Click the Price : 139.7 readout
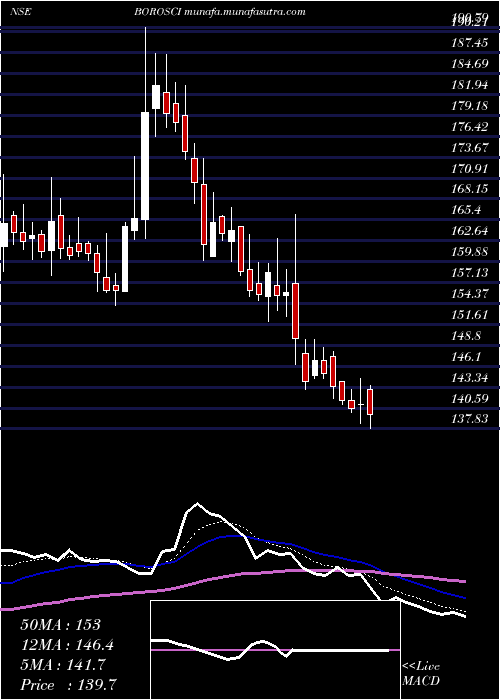 tap(70, 685)
